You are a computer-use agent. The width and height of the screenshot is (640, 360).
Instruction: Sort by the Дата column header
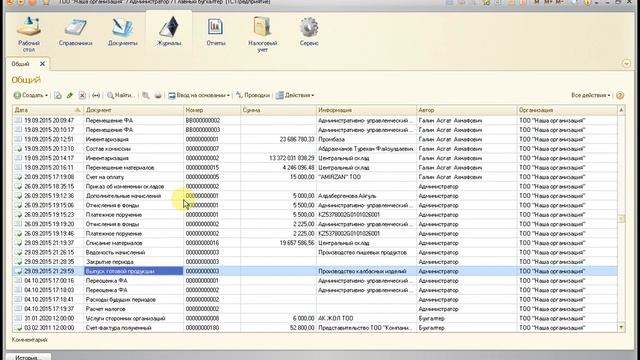48,110
